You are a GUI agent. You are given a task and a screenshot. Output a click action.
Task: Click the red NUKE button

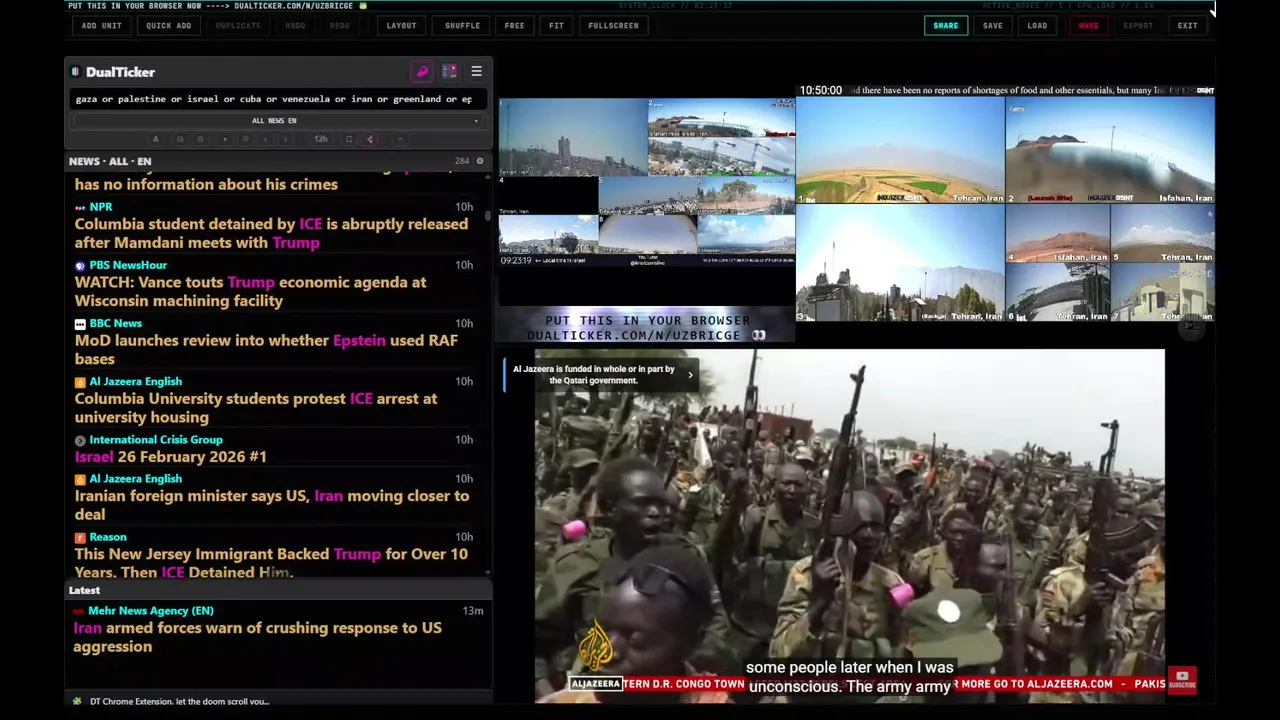[1088, 25]
